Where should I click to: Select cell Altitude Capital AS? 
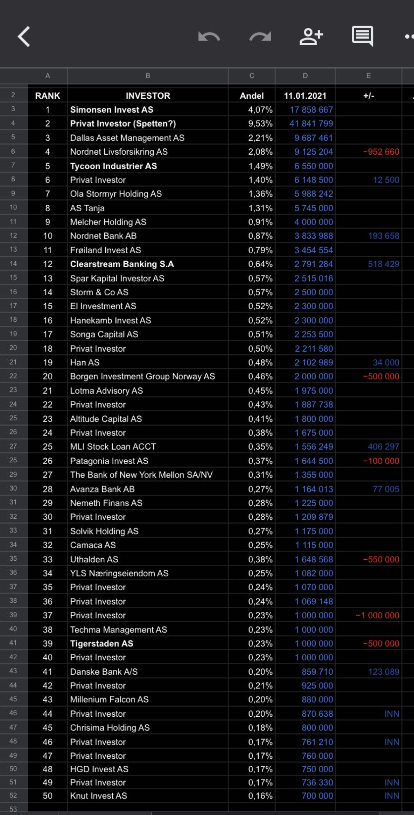148,418
